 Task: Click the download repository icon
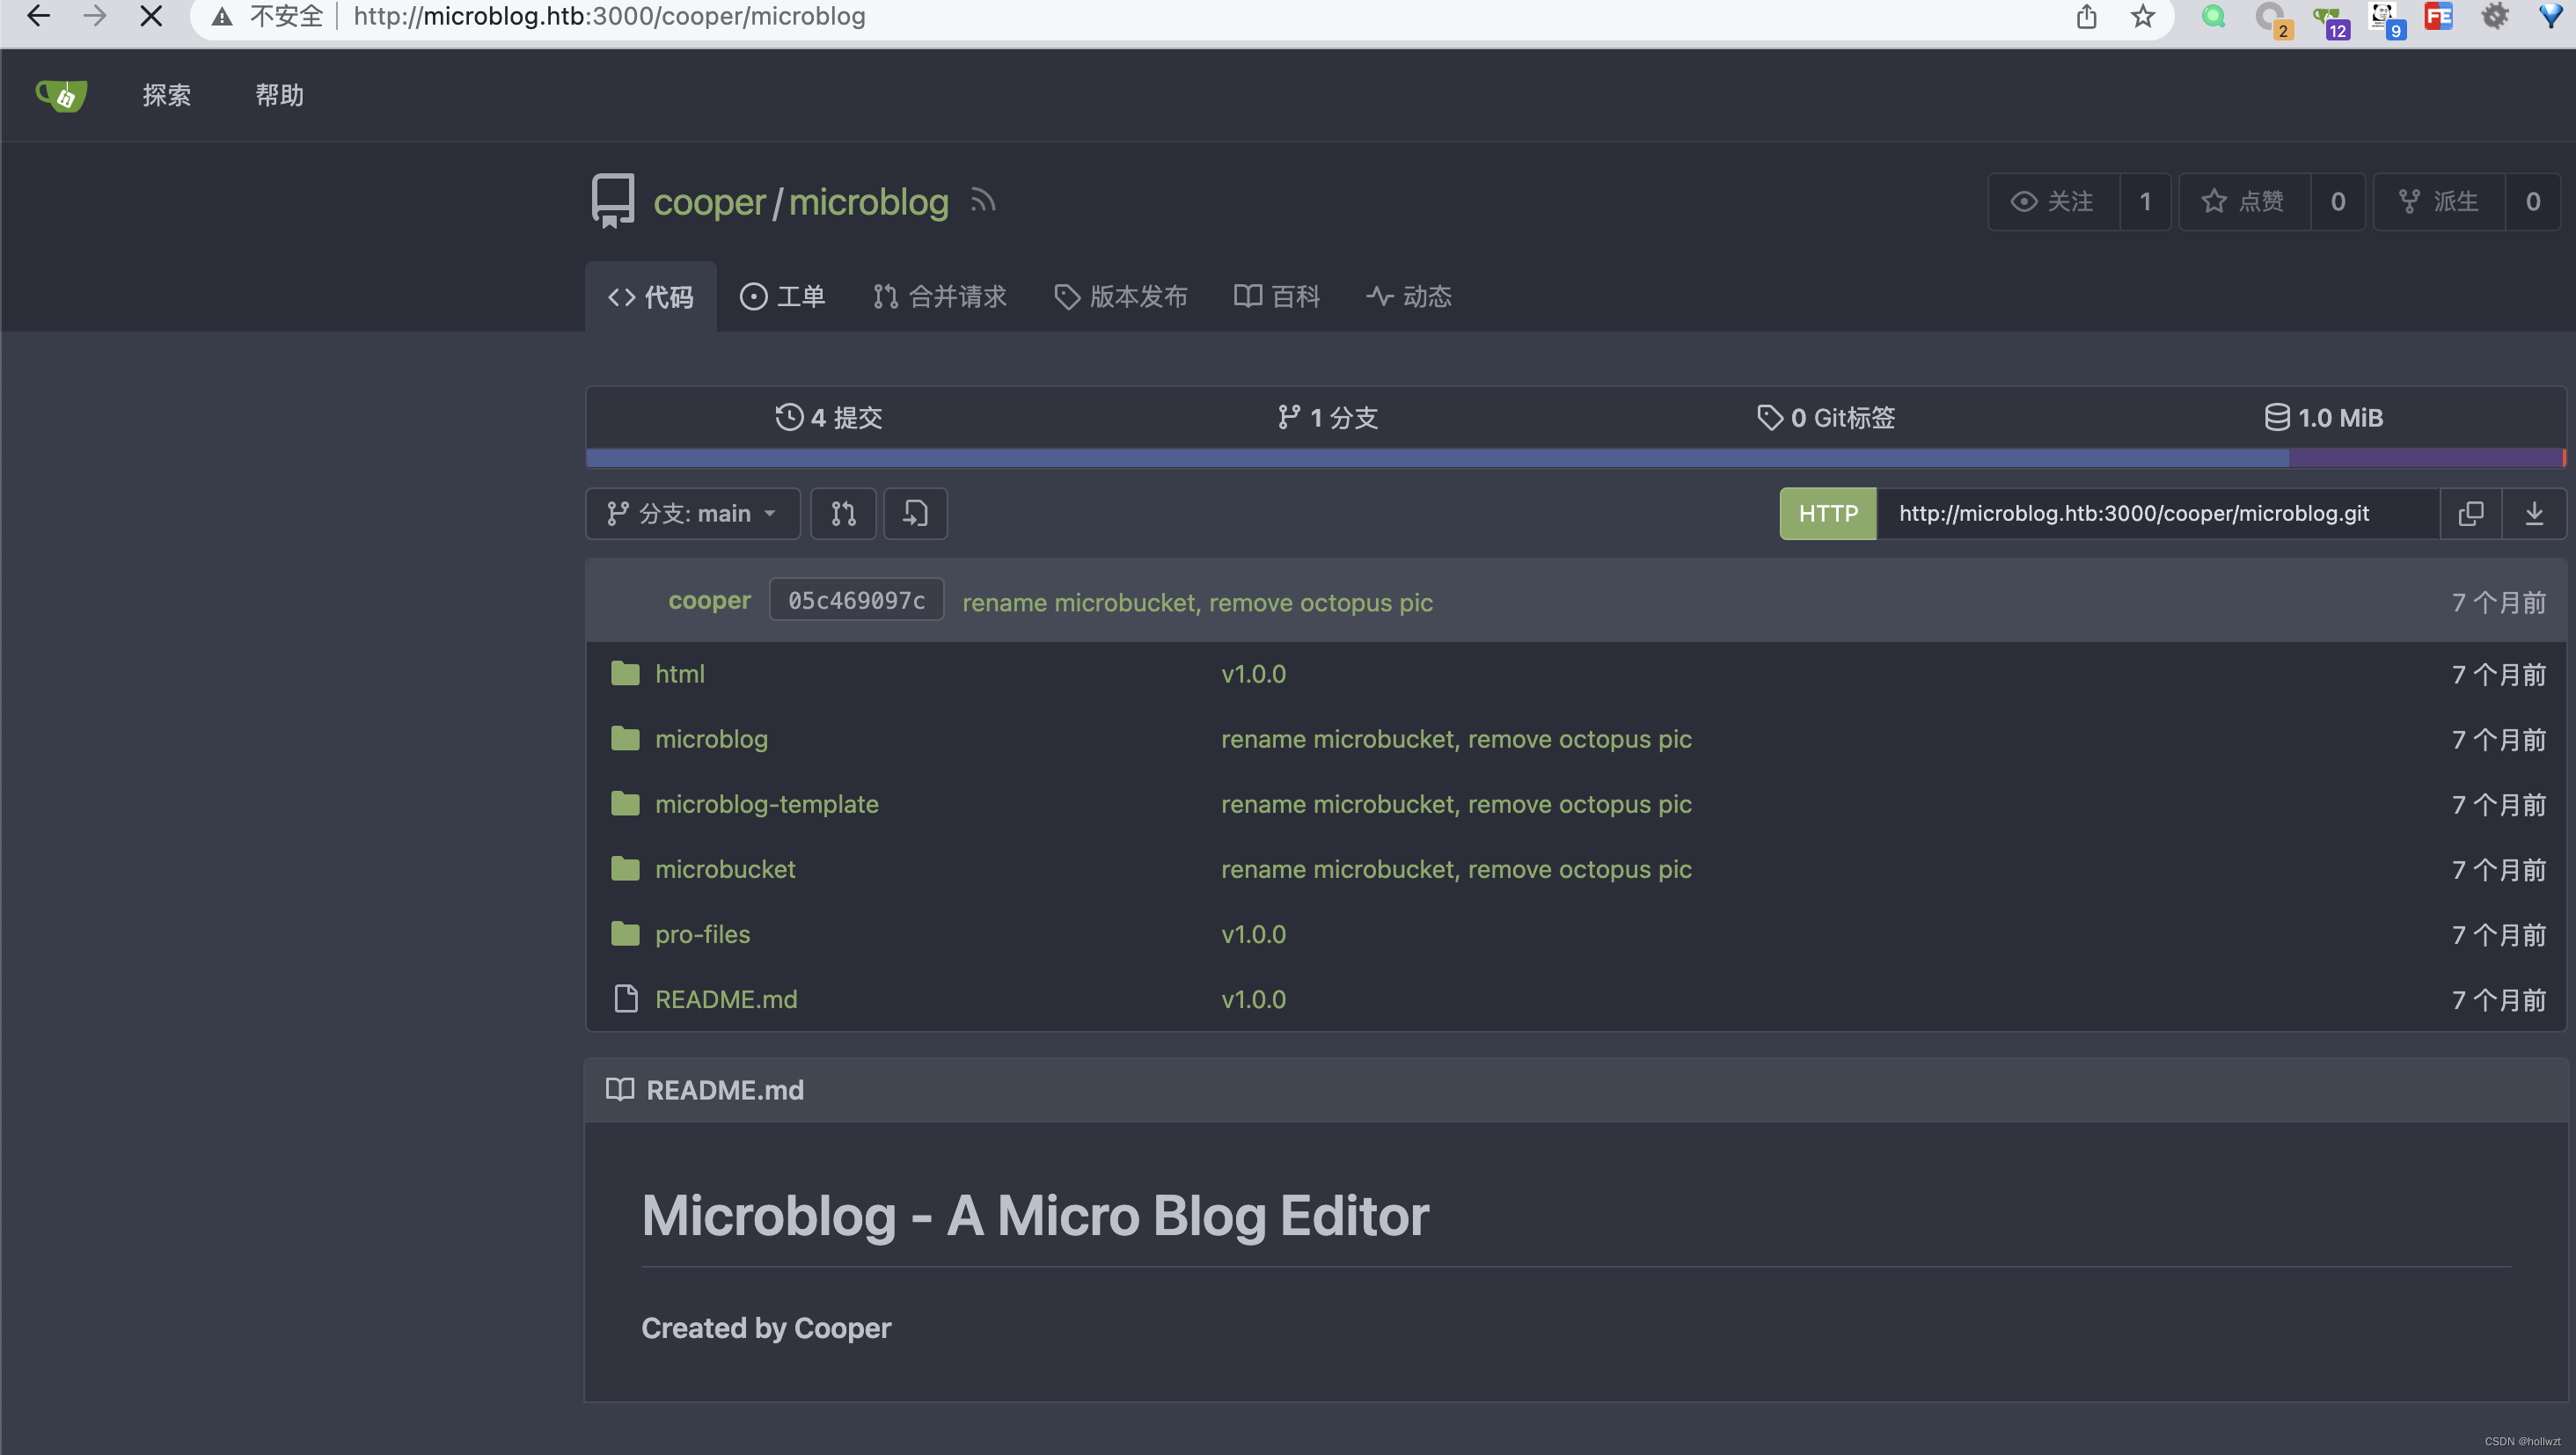point(2534,513)
